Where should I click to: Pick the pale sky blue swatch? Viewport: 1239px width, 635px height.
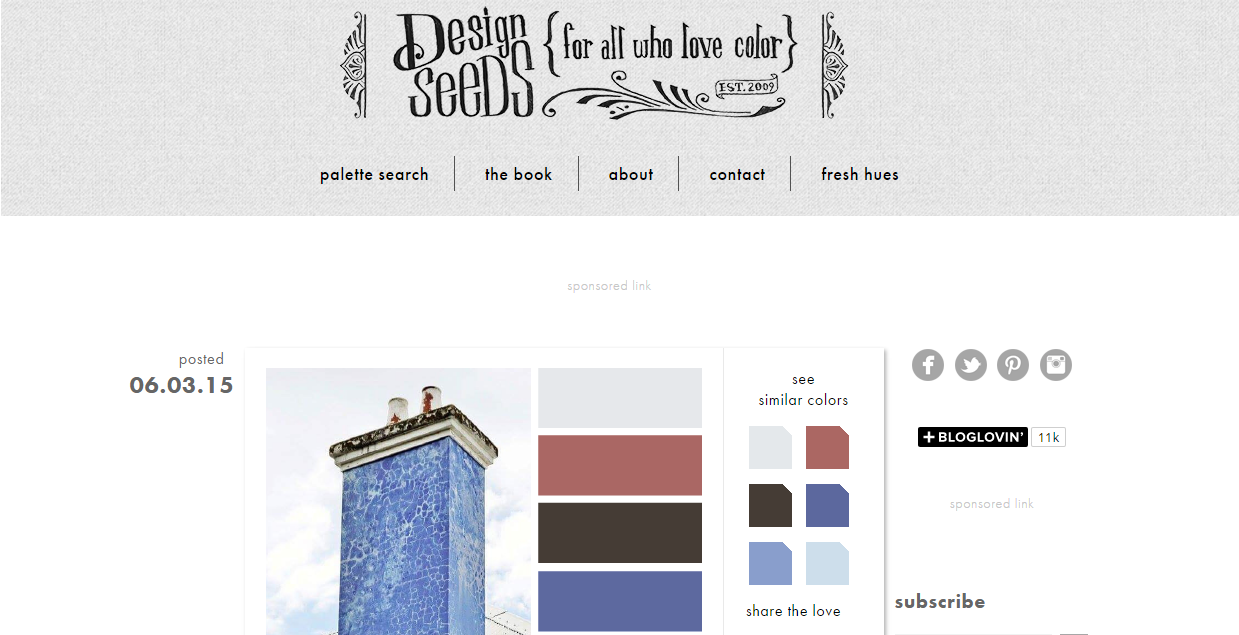(827, 563)
